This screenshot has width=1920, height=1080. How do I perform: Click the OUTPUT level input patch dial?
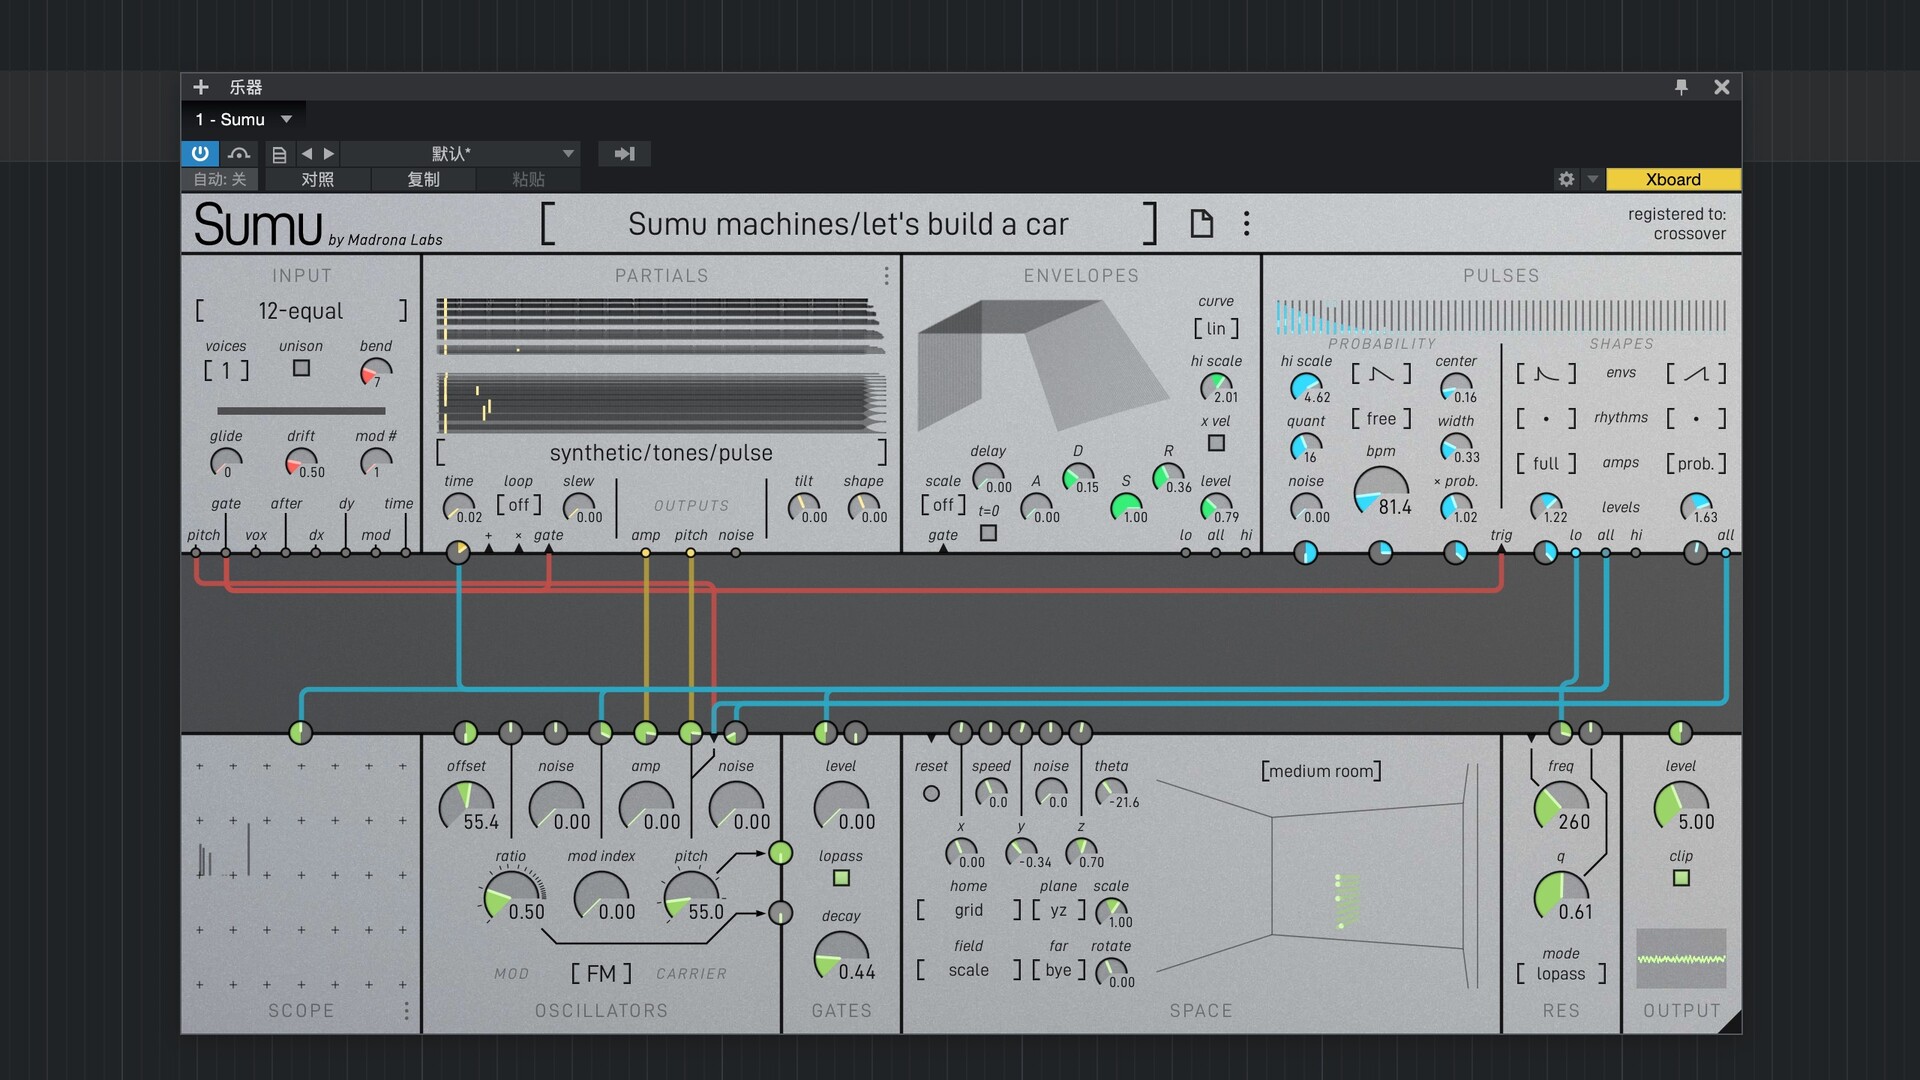(x=1681, y=733)
